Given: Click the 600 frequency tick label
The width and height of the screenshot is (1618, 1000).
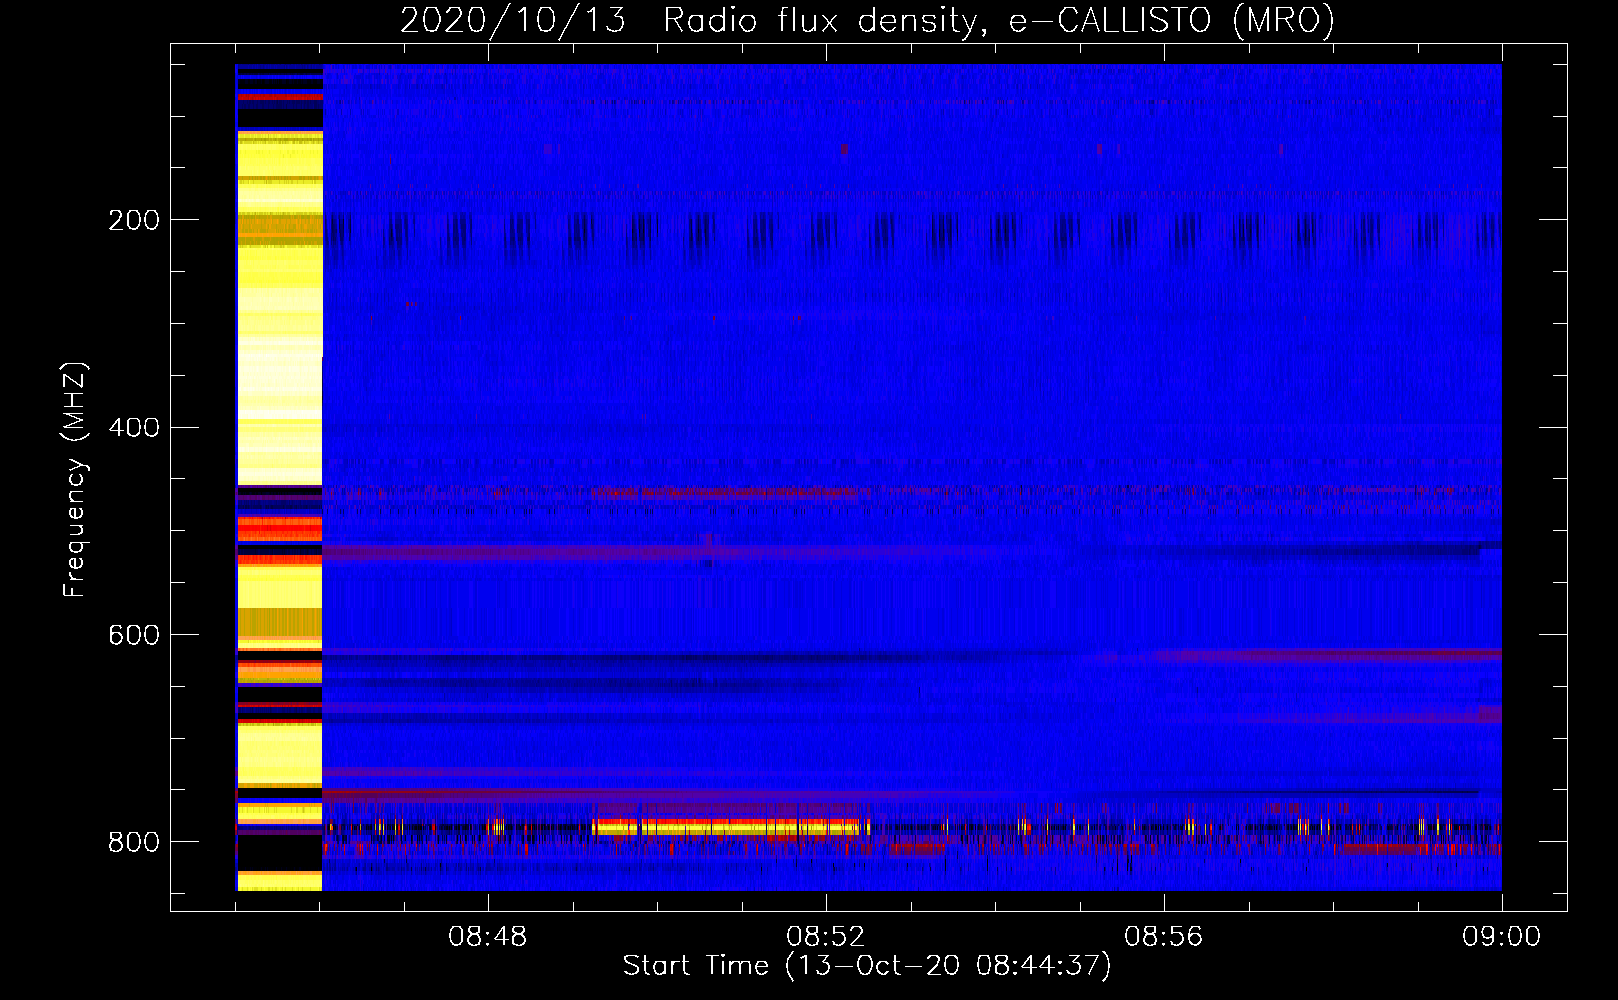Looking at the screenshot, I should [134, 636].
